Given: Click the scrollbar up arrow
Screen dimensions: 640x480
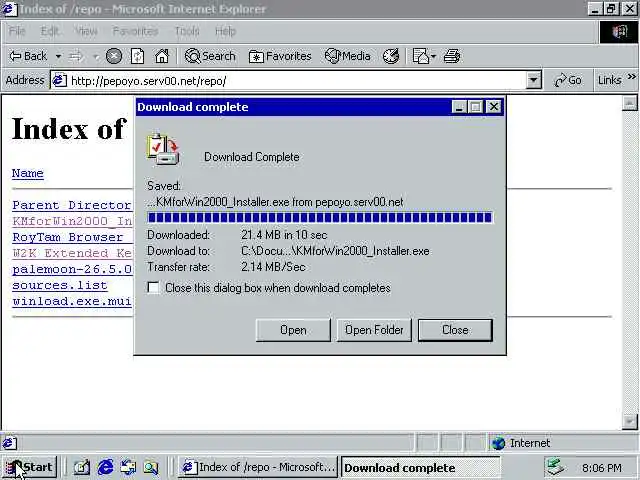Looking at the screenshot, I should coord(629,103).
